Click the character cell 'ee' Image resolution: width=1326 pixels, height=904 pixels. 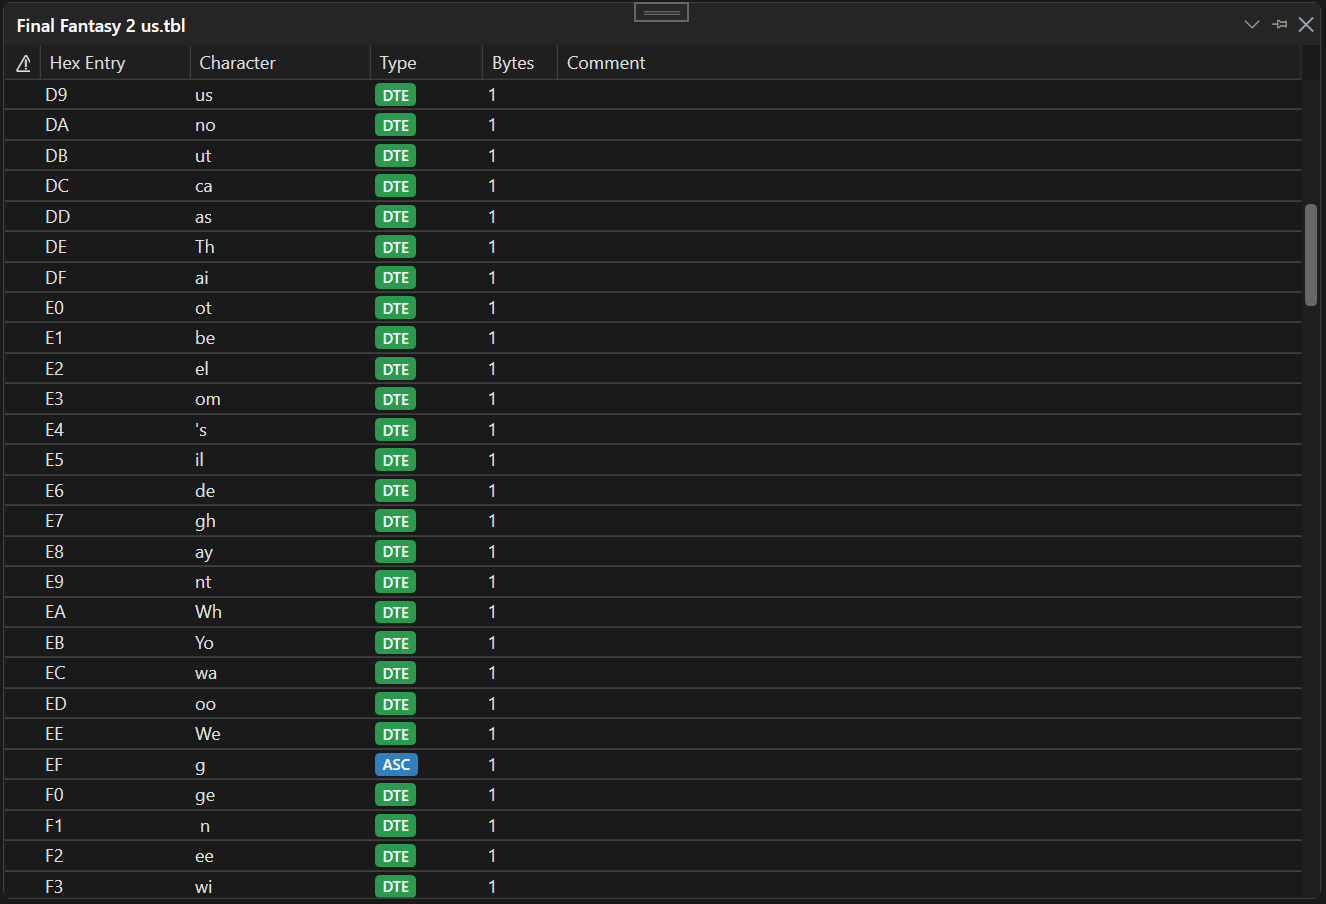point(204,856)
